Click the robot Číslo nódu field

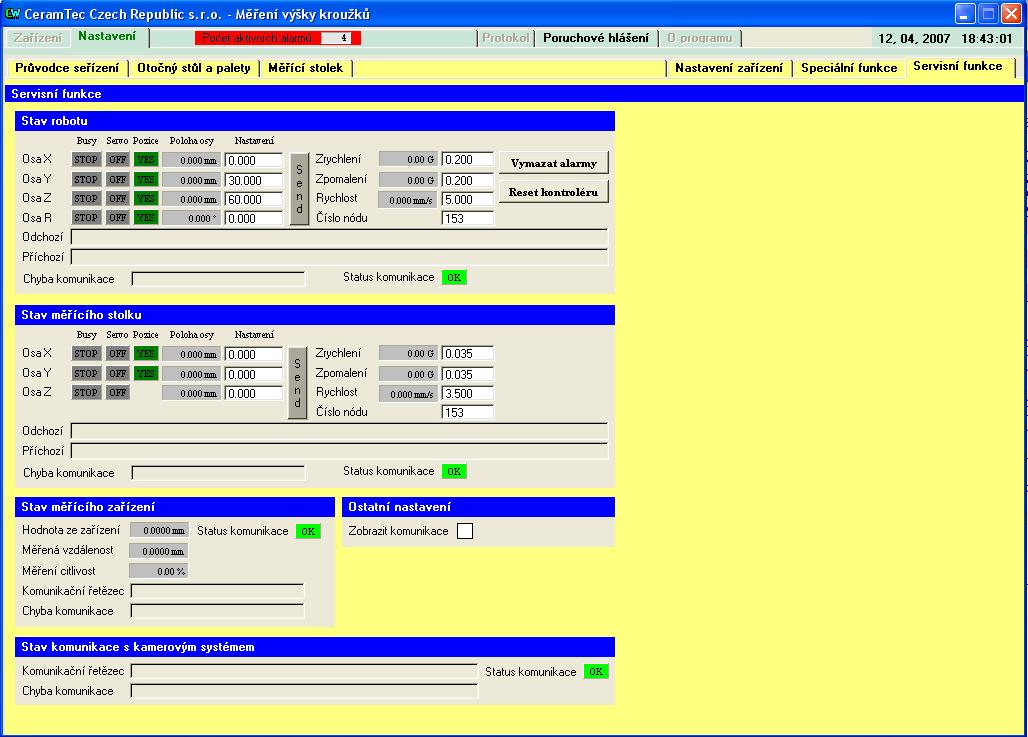point(467,218)
